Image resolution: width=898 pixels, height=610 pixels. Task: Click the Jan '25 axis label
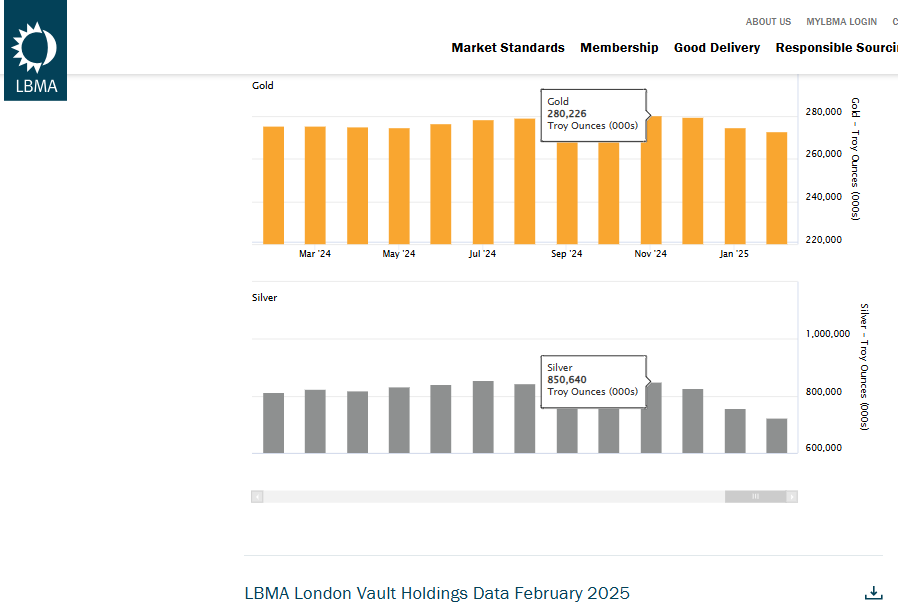point(734,254)
